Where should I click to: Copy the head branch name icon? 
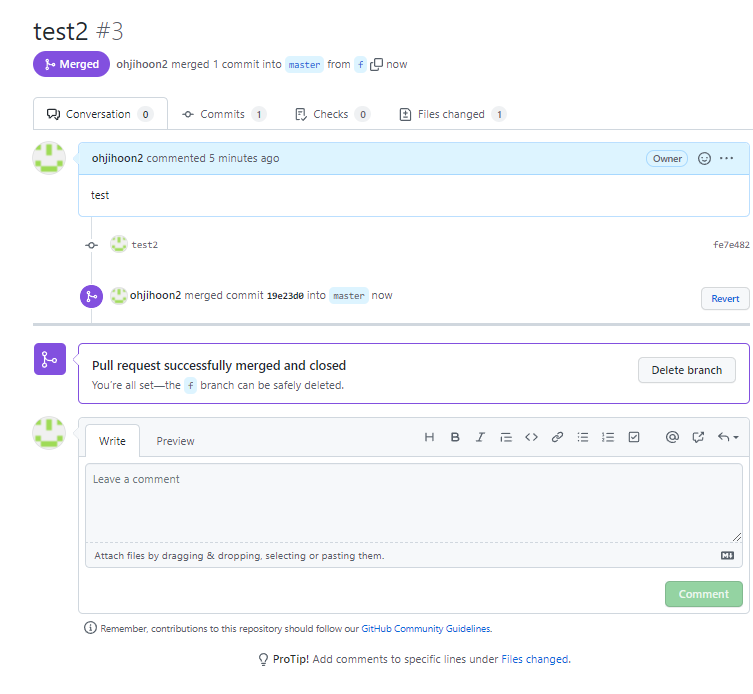[x=376, y=64]
